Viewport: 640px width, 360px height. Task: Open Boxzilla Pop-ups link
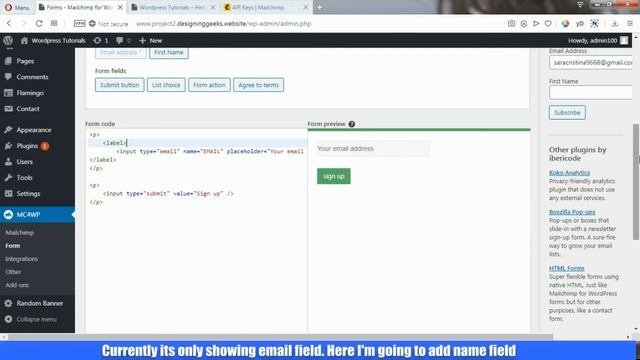click(x=572, y=212)
